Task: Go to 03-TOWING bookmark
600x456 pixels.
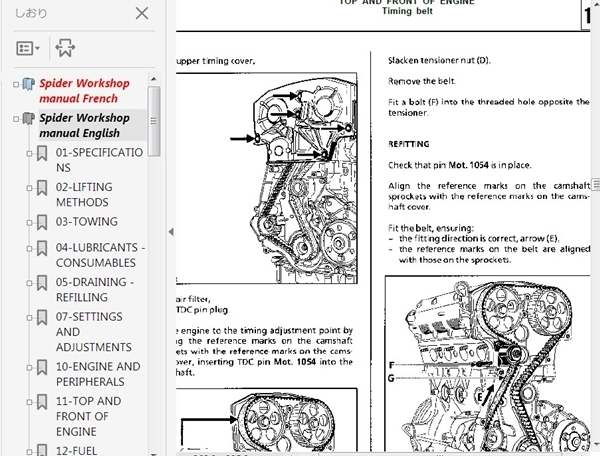Action: (x=87, y=221)
